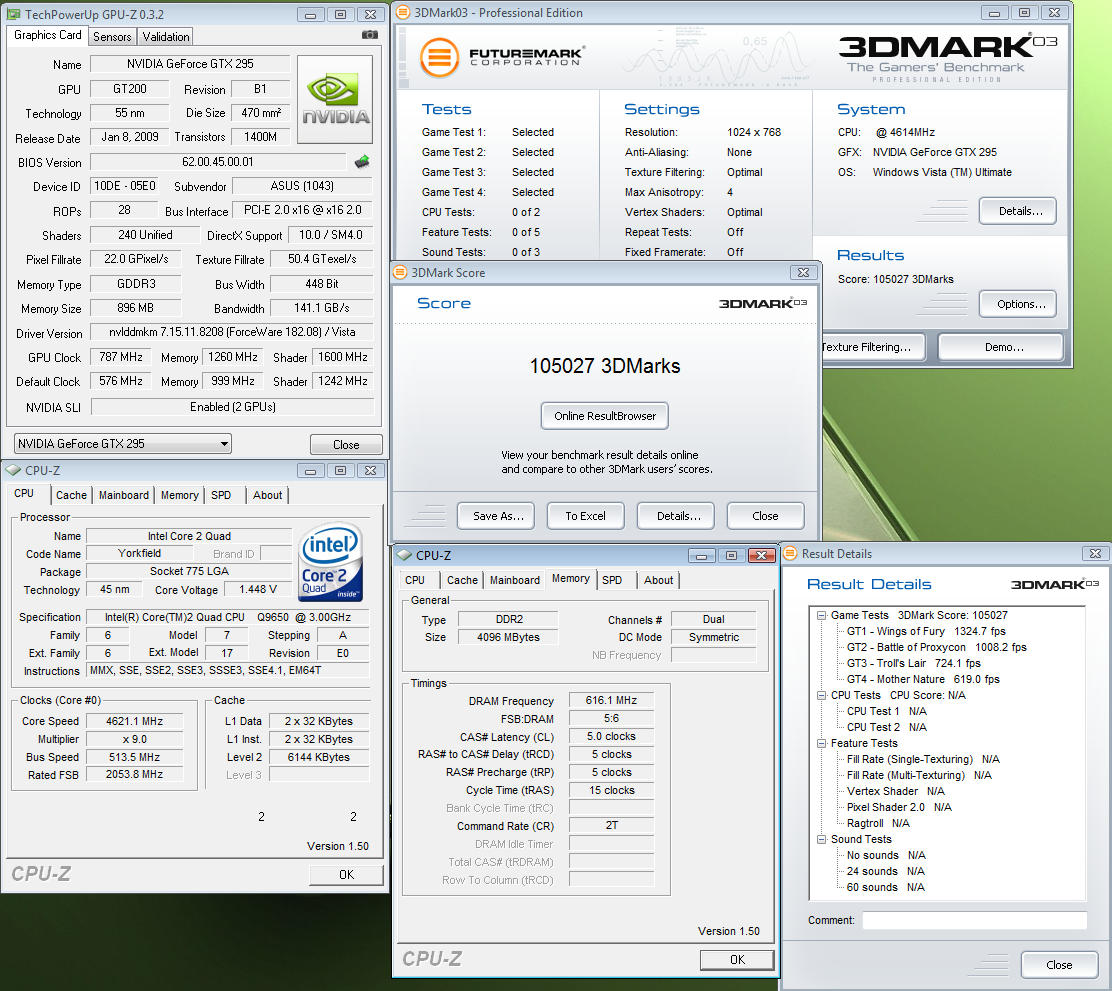
Task: Click Demo... button in 3DMark03
Action: tap(1003, 348)
